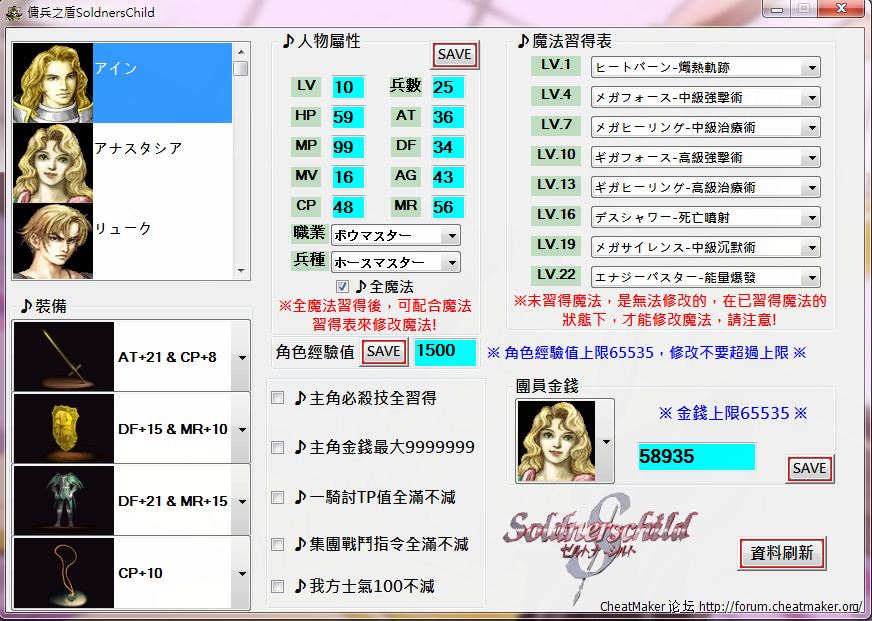
Task: Choose the リューク character portrait
Action: tap(52, 240)
